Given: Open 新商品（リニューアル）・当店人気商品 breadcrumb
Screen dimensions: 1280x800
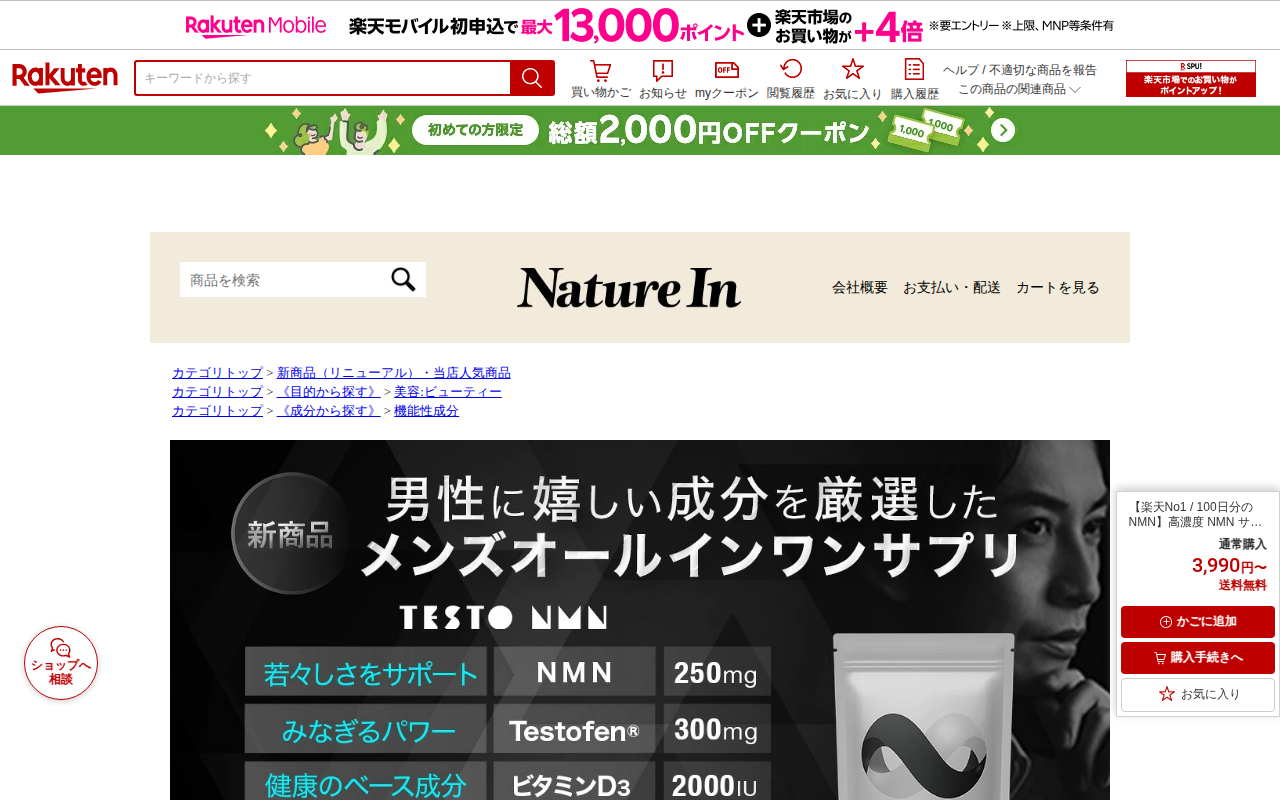Looking at the screenshot, I should [394, 373].
